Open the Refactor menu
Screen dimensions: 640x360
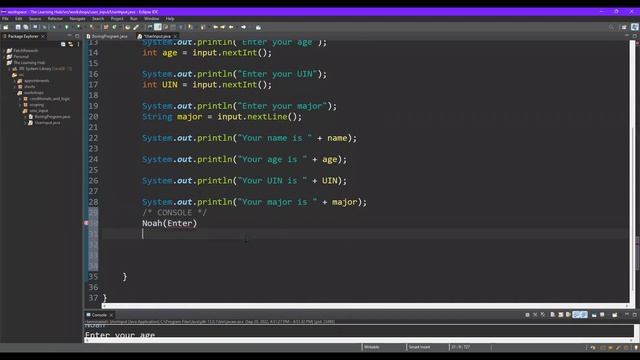pyautogui.click(x=55, y=19)
